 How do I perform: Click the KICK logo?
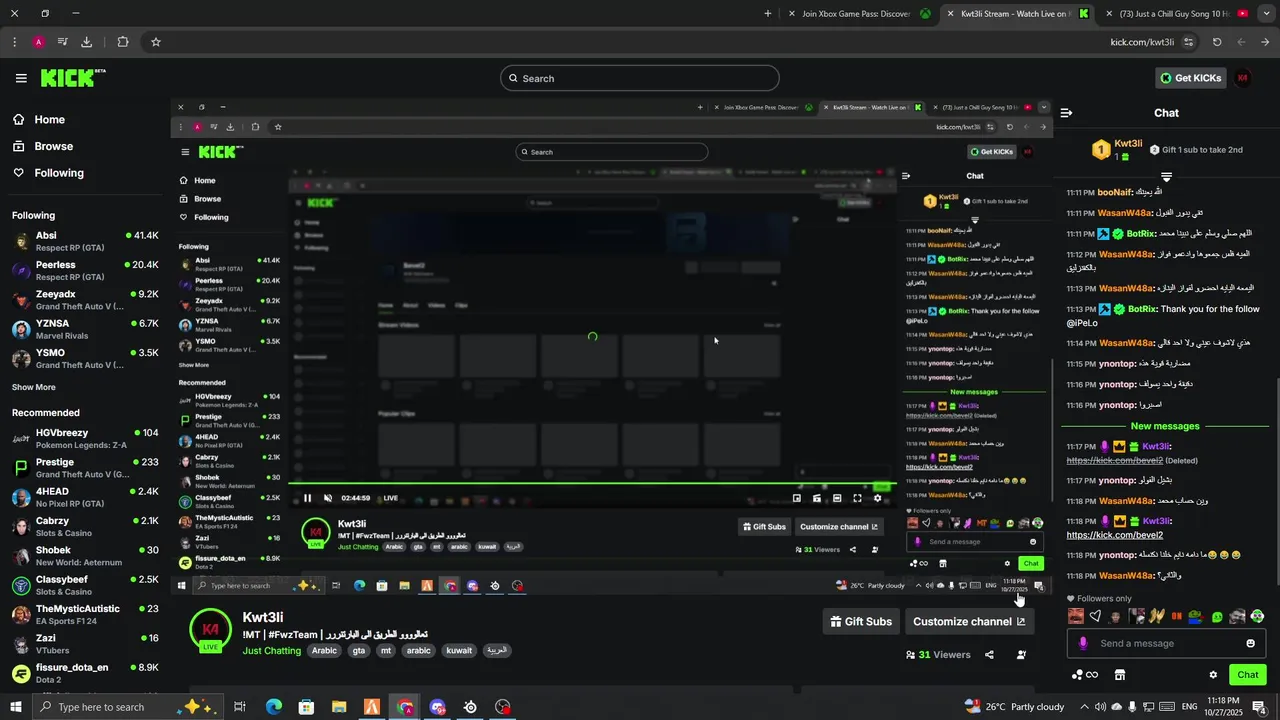point(72,78)
